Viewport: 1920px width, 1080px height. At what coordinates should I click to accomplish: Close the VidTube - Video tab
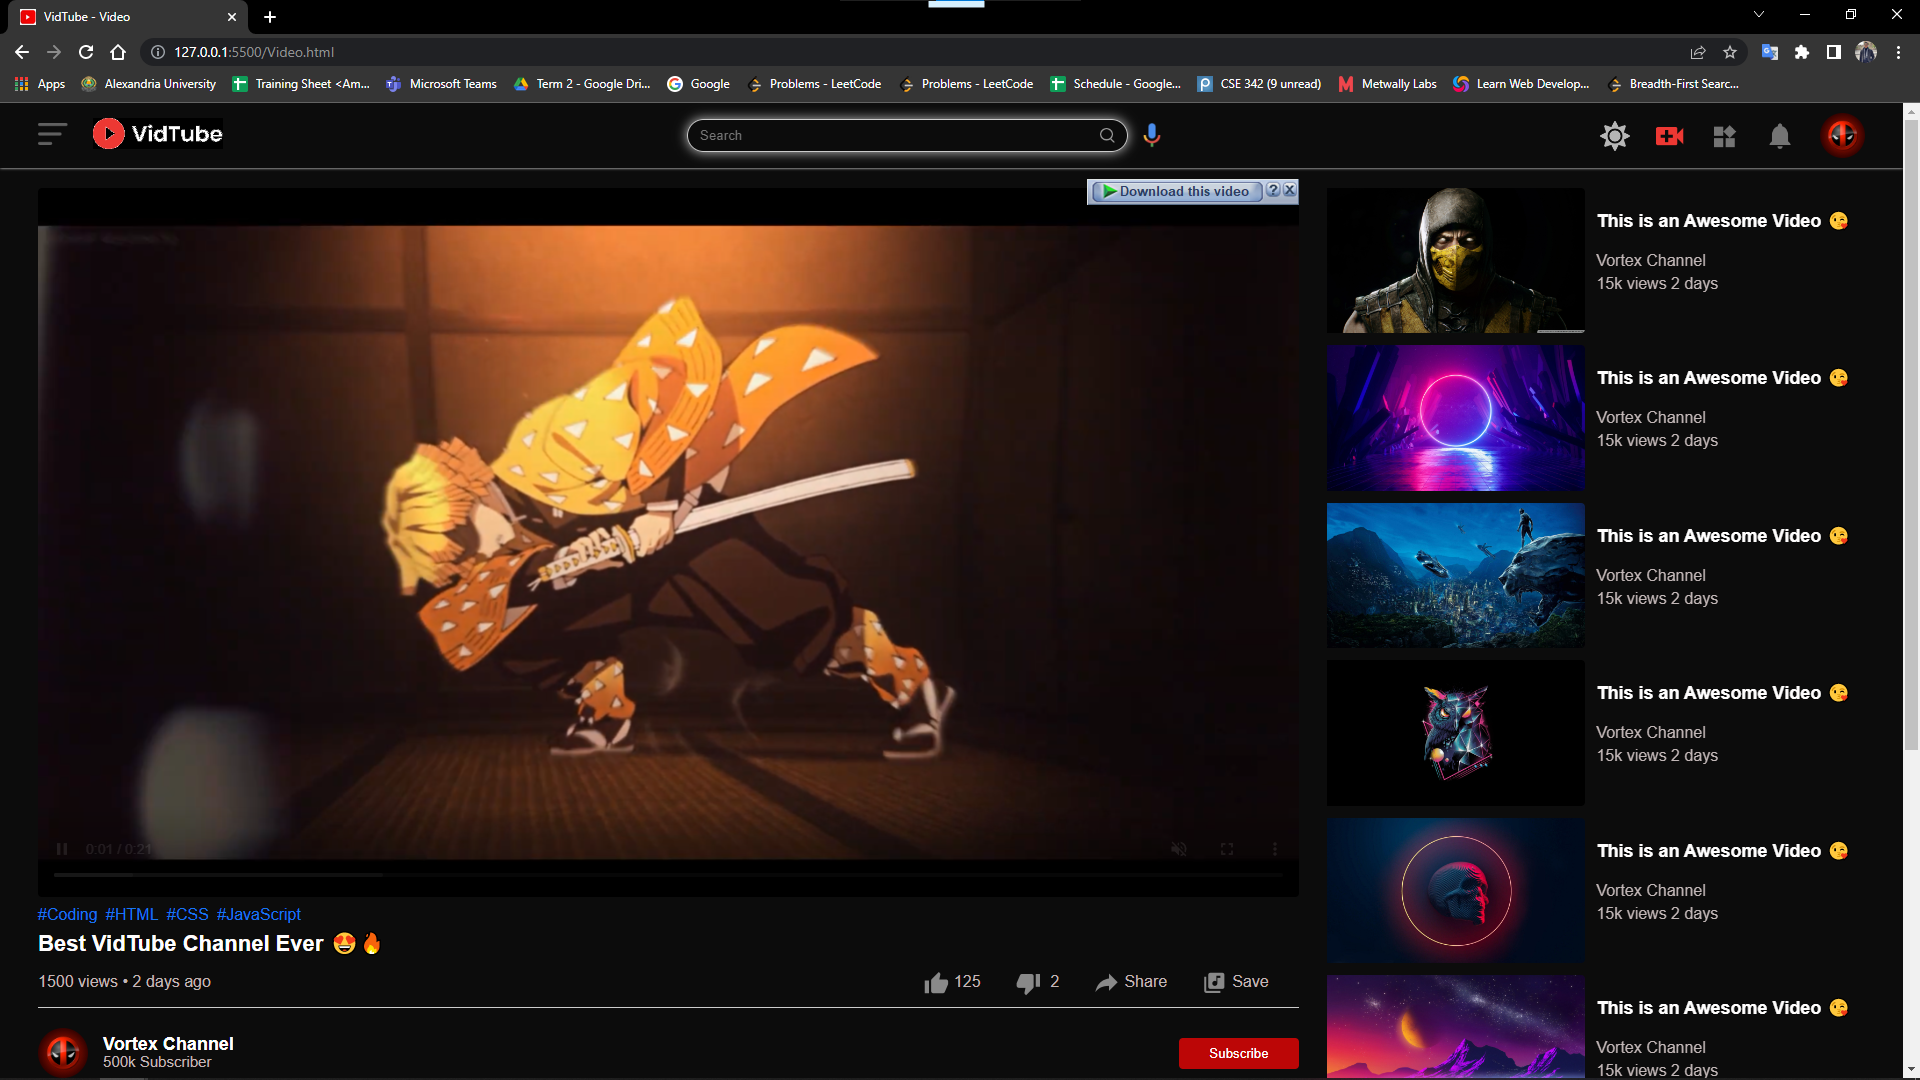pos(232,17)
